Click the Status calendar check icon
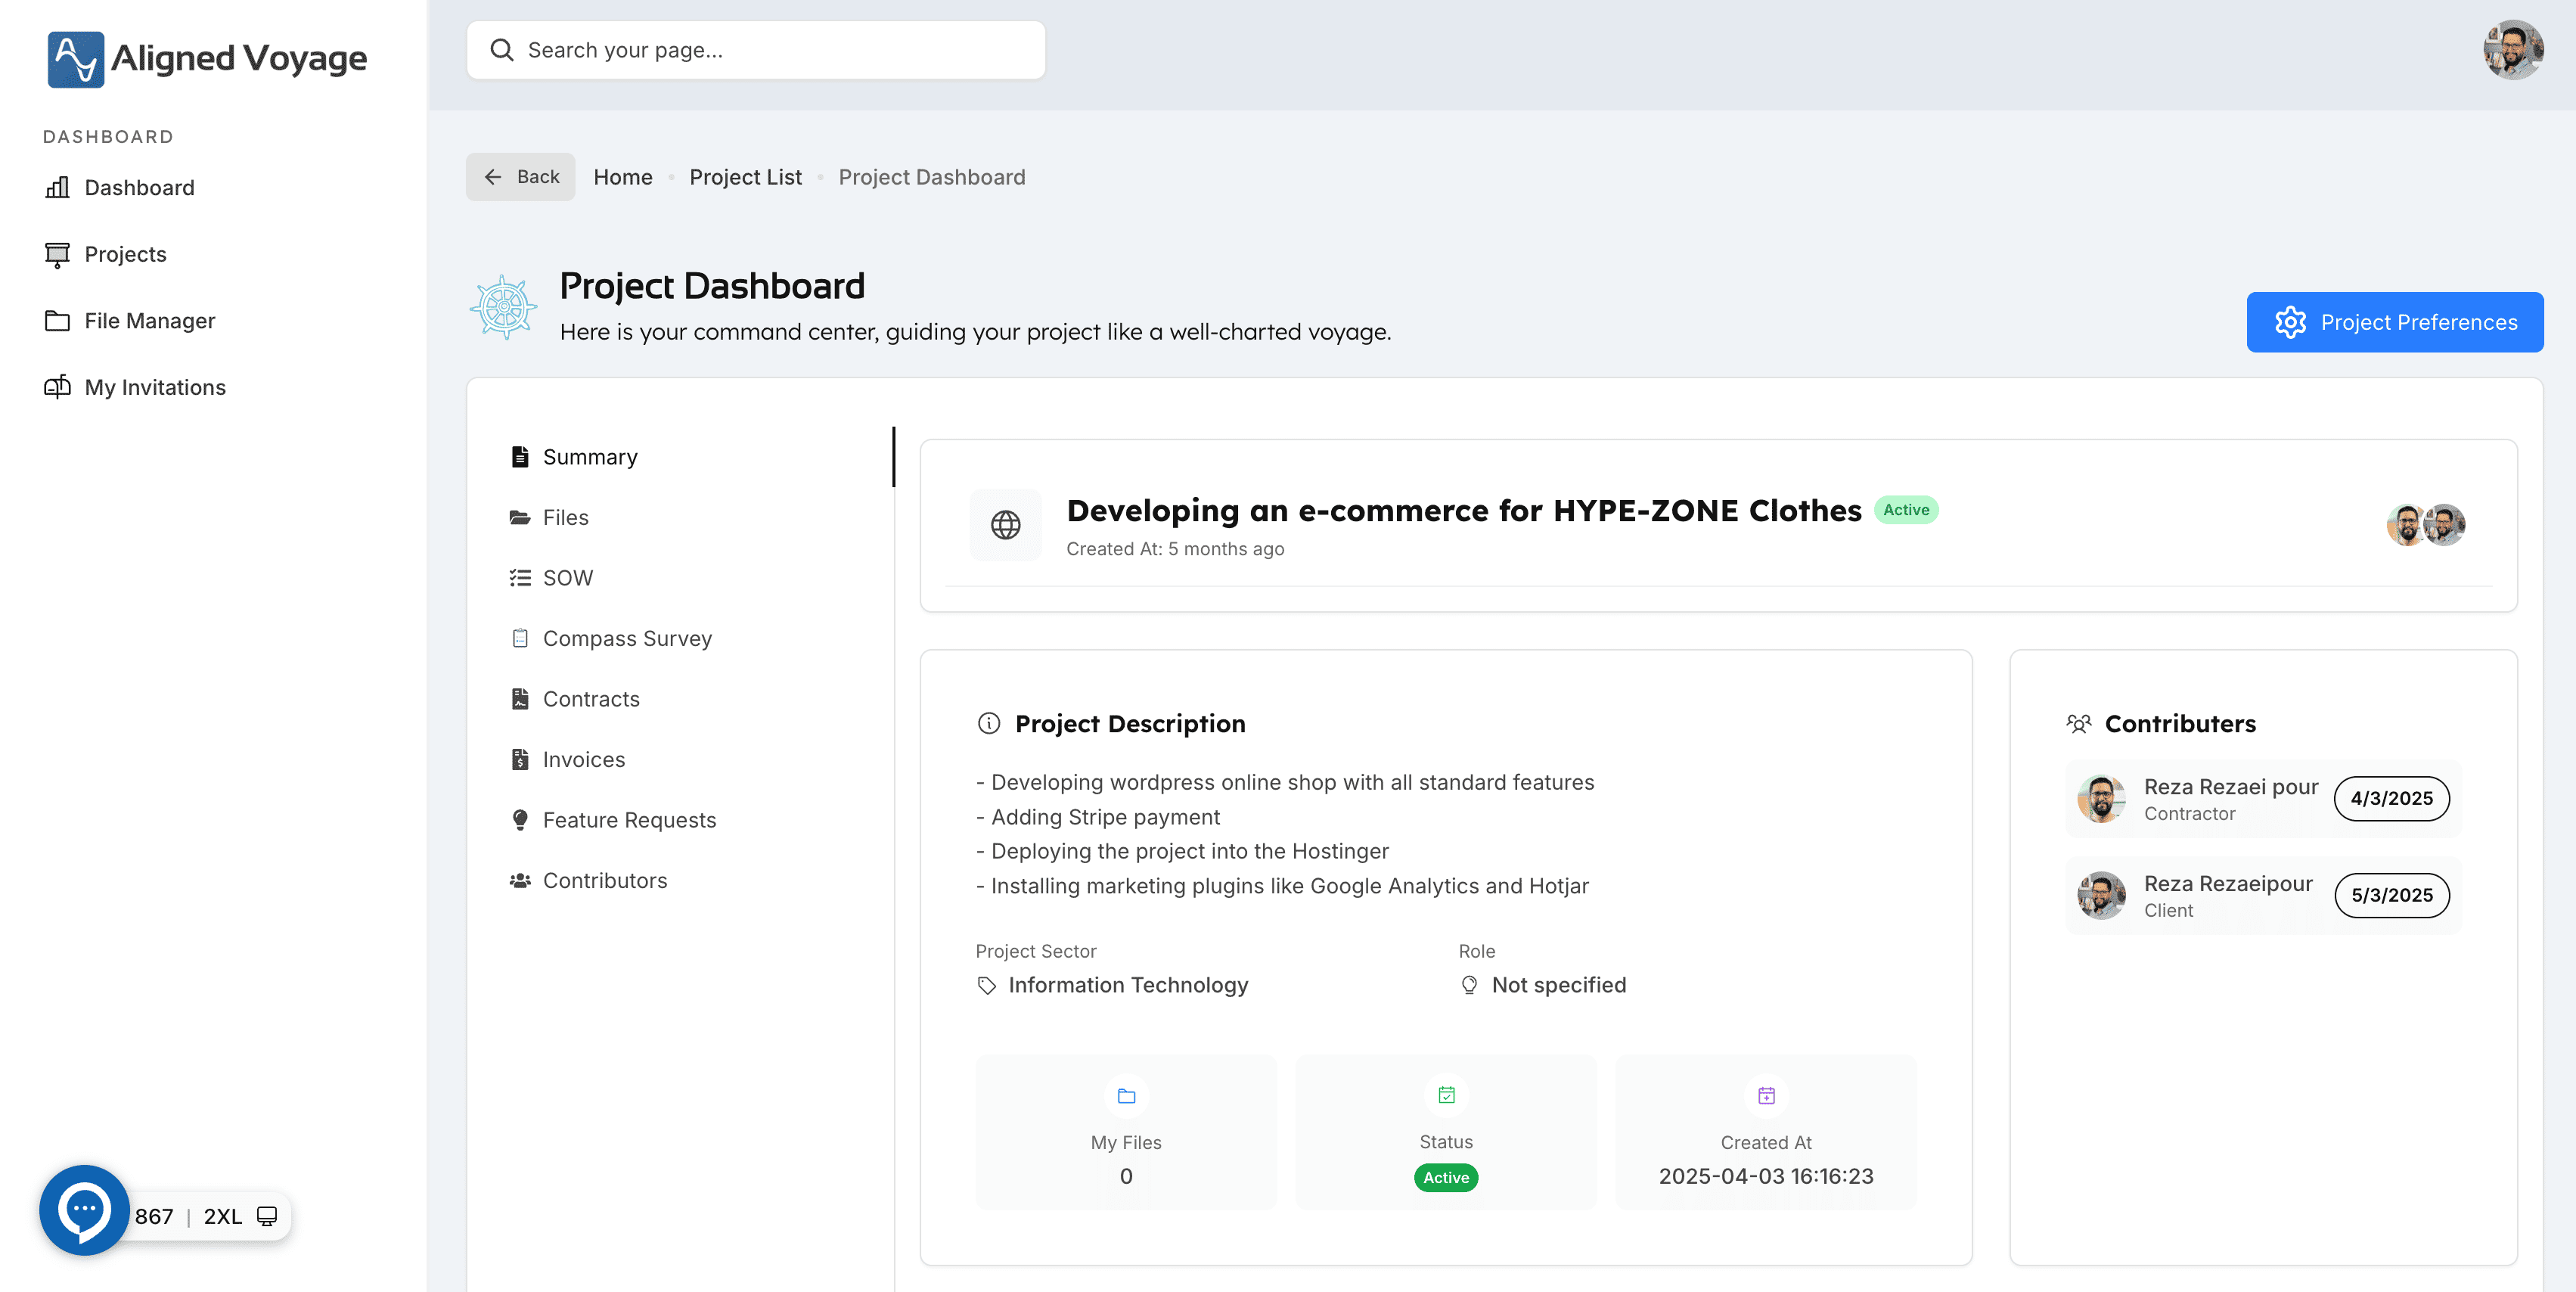This screenshot has height=1292, width=2576. pyautogui.click(x=1446, y=1095)
